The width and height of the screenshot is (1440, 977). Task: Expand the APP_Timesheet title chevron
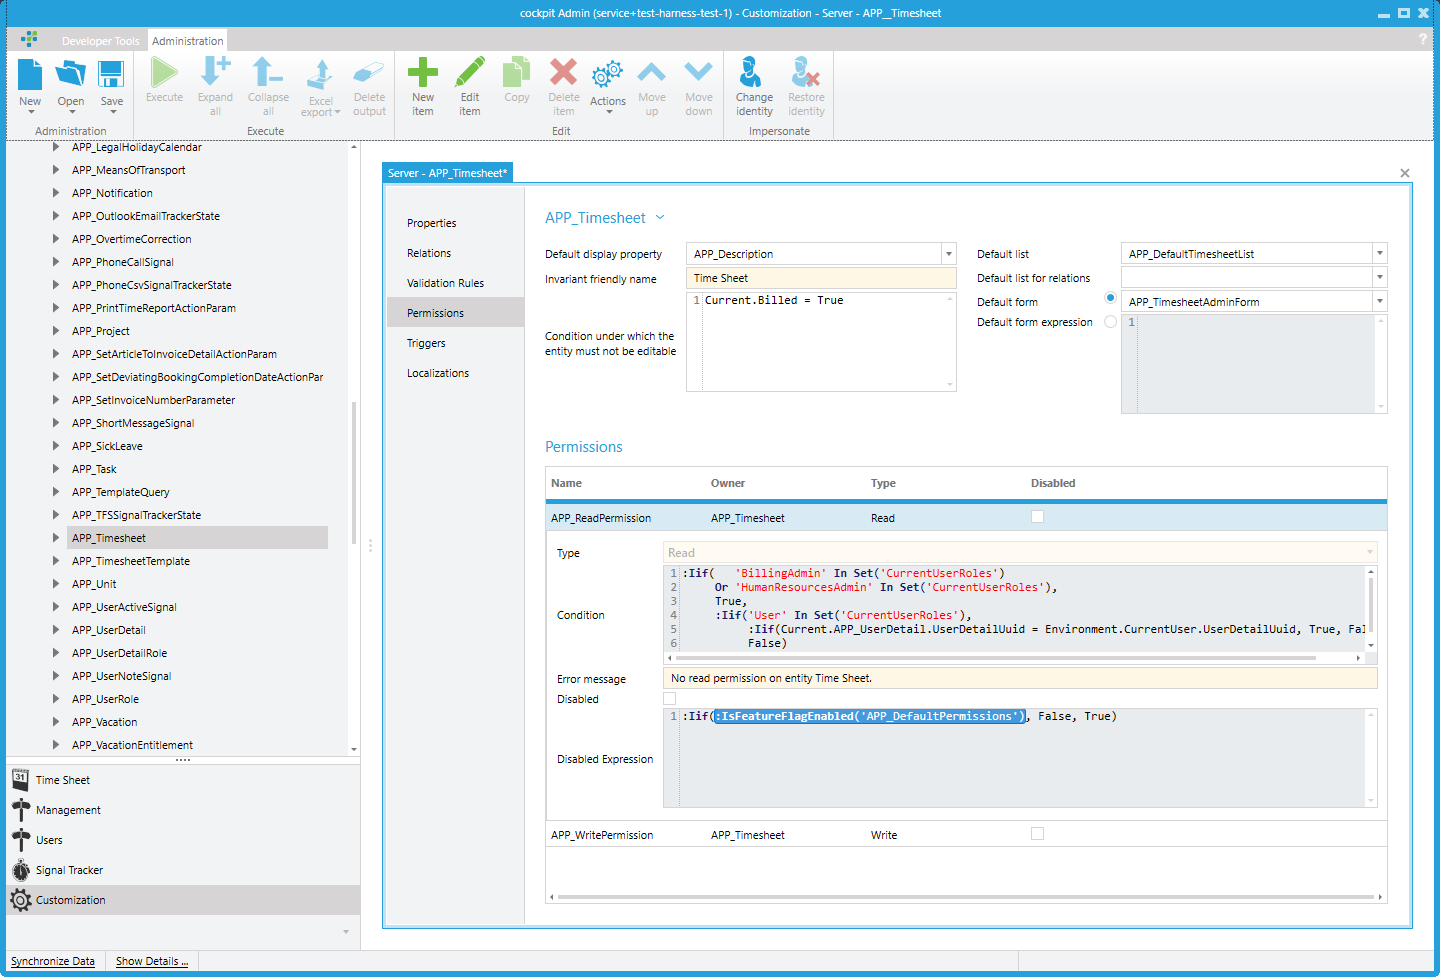tap(660, 218)
